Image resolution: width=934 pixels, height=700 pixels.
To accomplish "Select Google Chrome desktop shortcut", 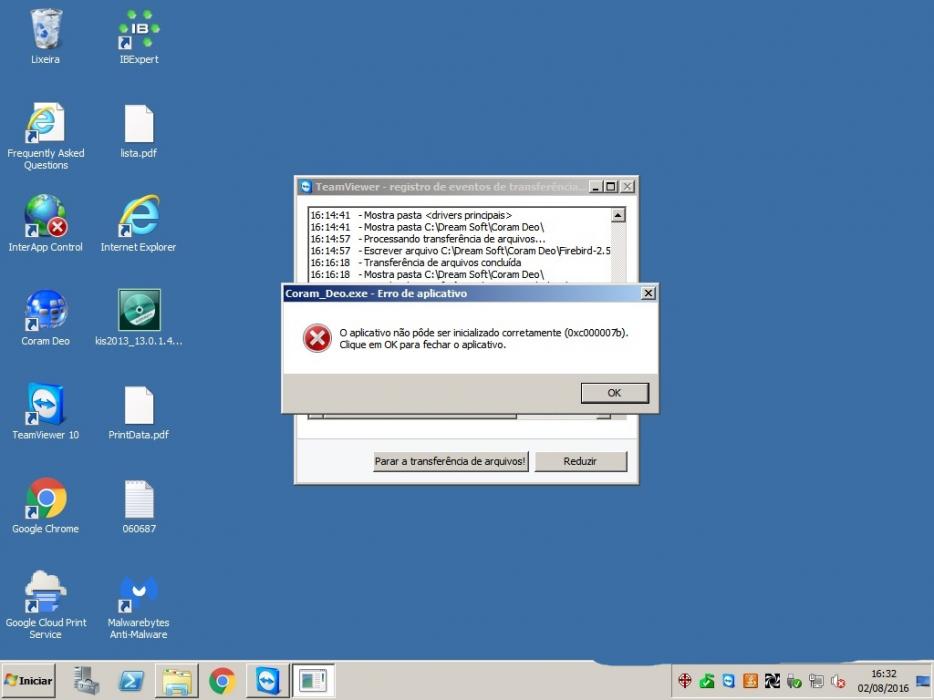I will point(45,505).
